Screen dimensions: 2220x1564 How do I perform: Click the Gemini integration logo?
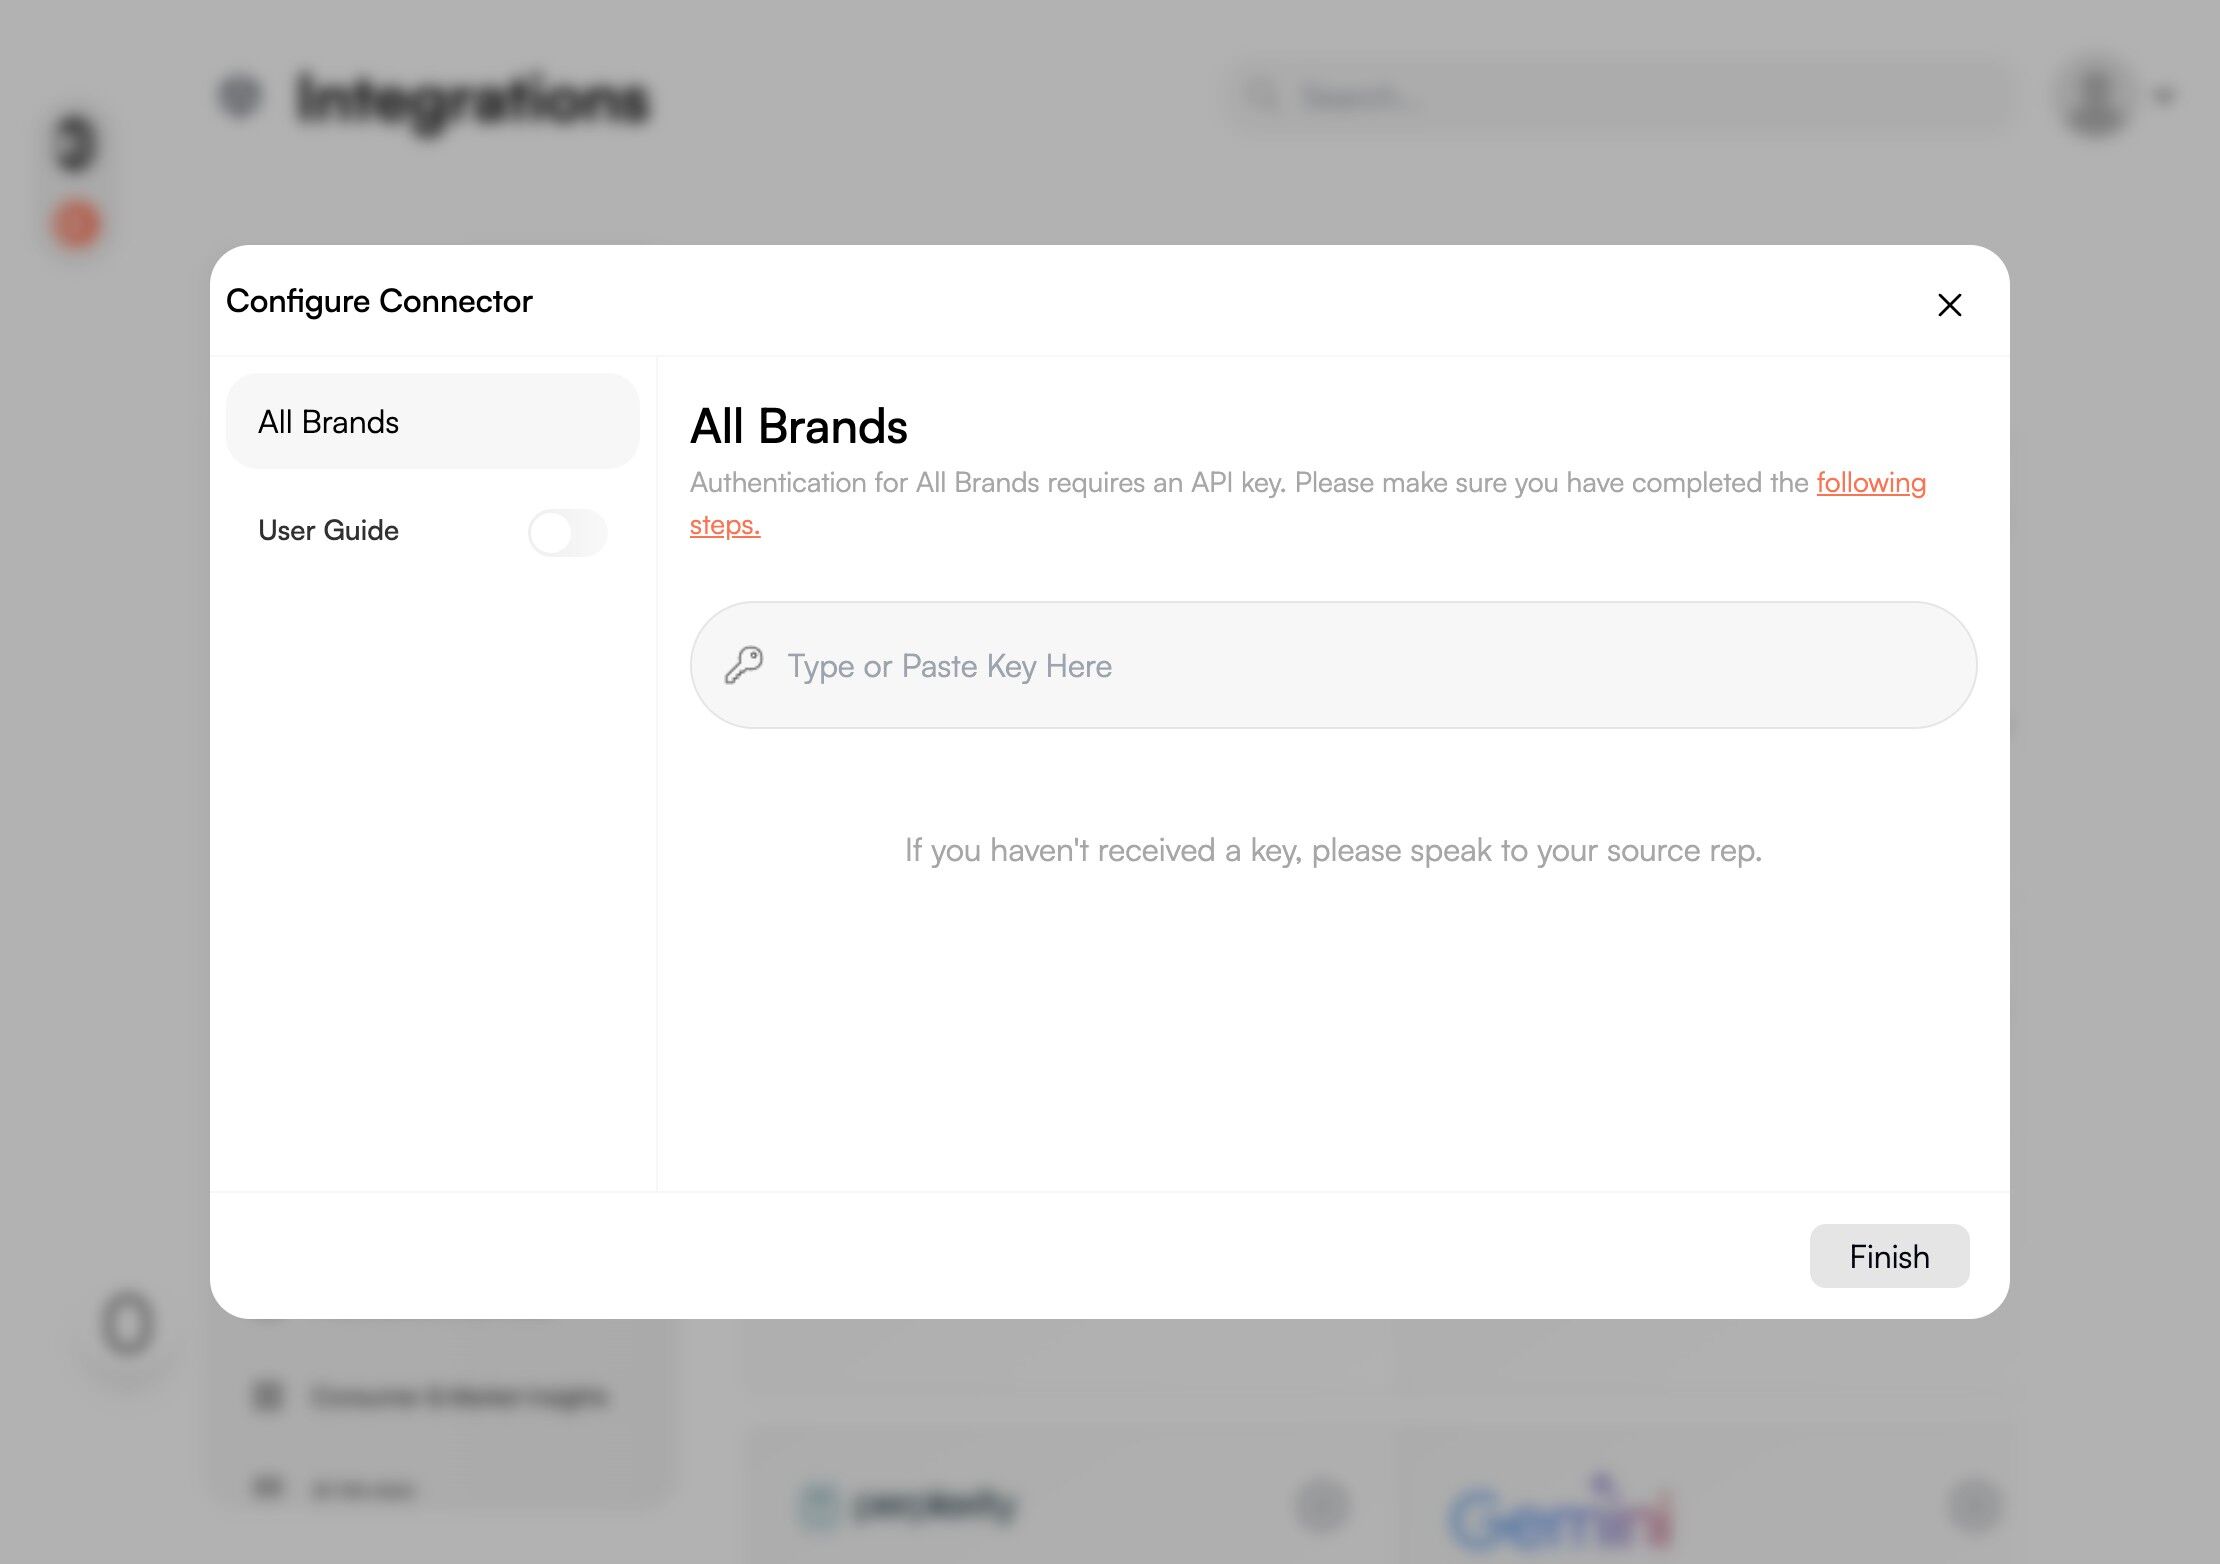(1560, 1515)
